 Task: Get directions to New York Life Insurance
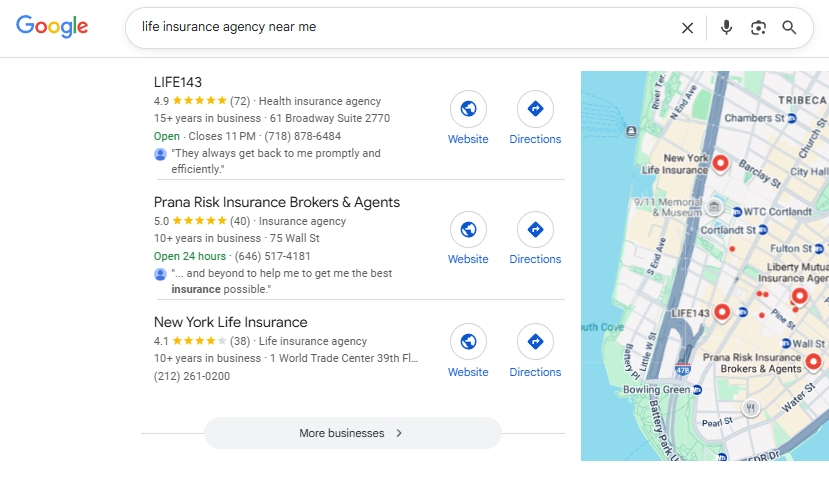pos(535,342)
